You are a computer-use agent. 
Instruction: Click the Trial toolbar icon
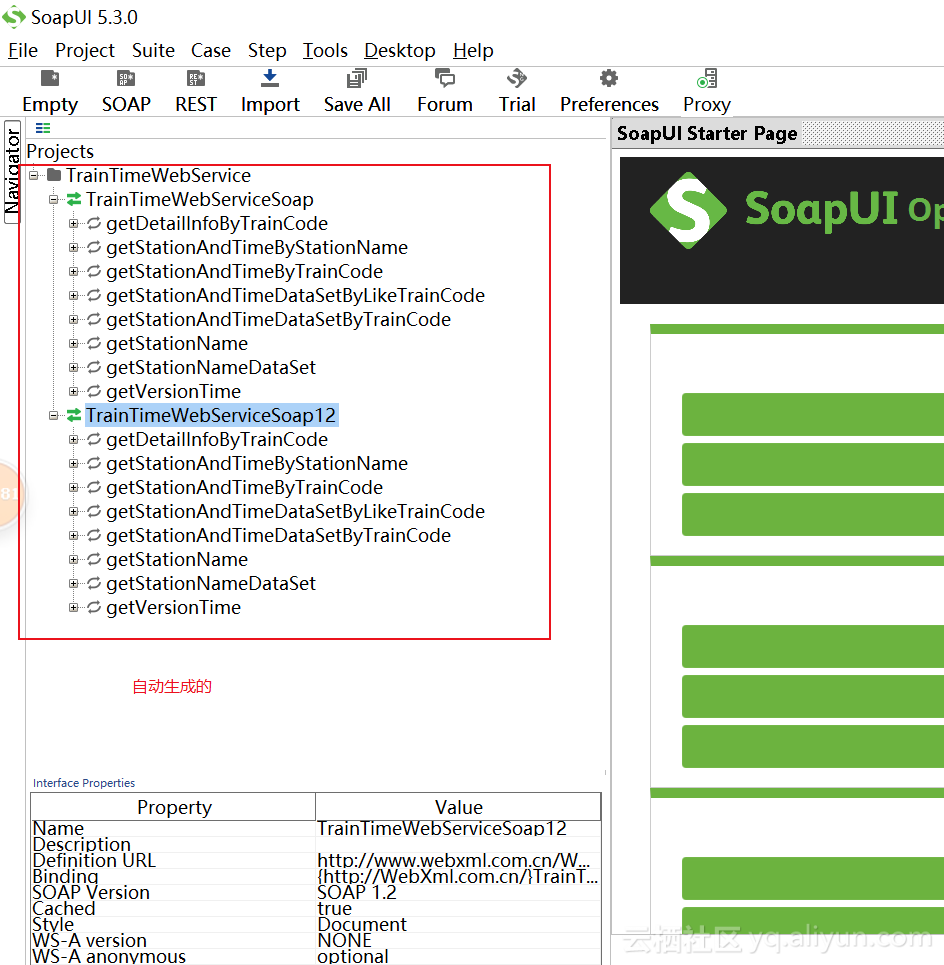[517, 78]
